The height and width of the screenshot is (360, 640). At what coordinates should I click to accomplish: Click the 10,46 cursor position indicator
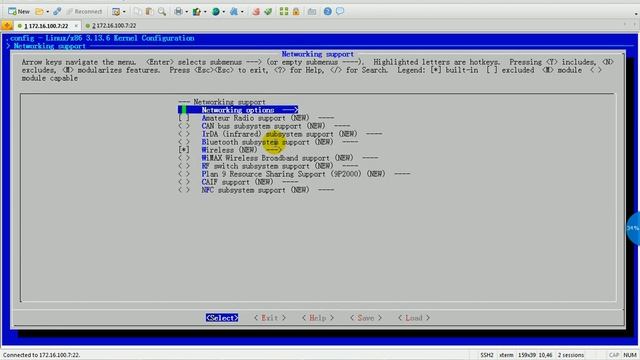click(545, 355)
